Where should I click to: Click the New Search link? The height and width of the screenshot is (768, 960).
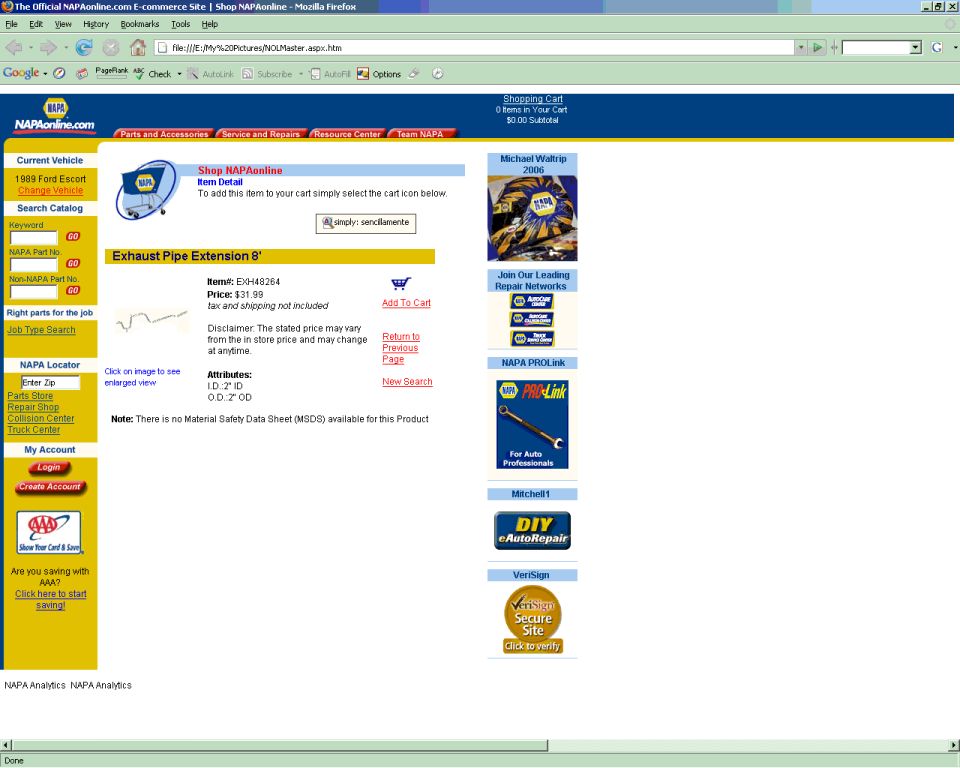pos(407,382)
